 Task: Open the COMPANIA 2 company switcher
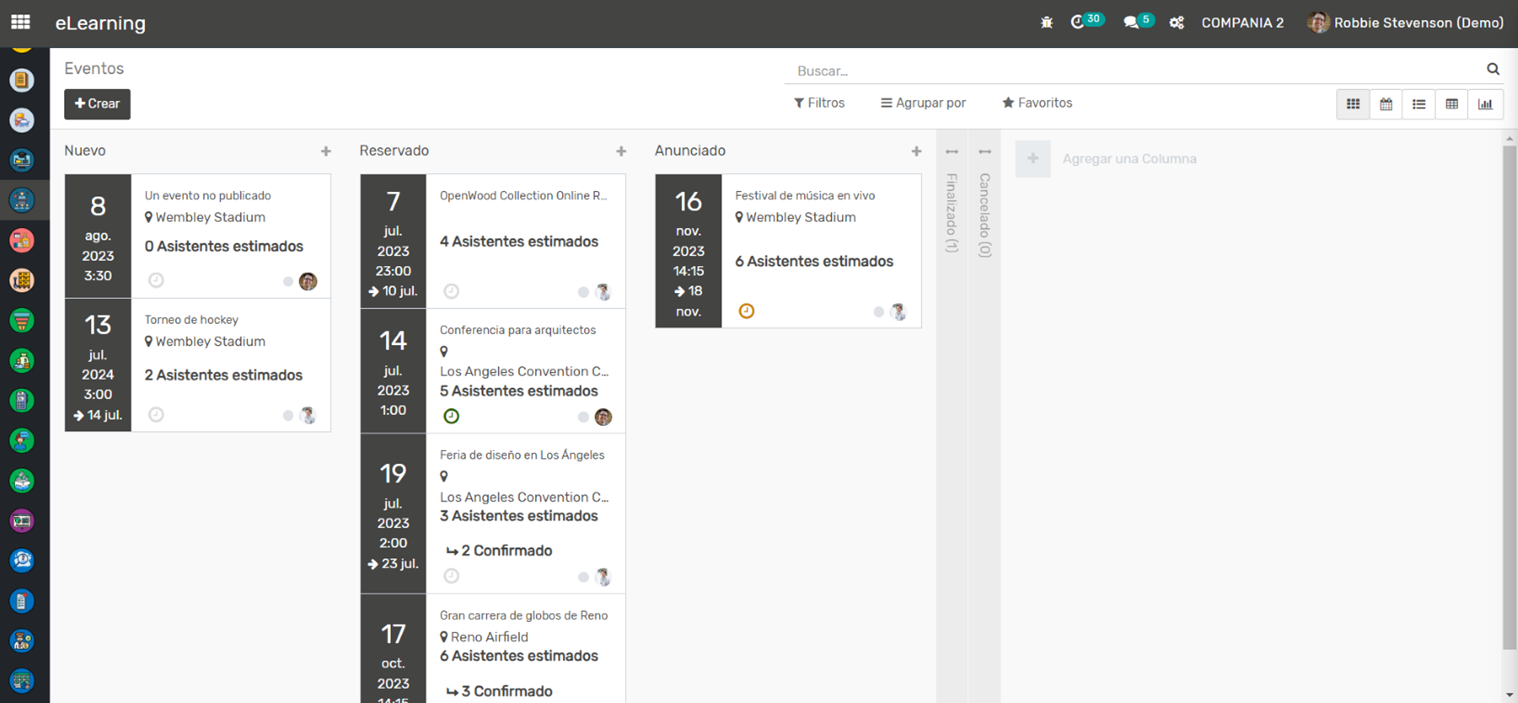(x=1242, y=23)
